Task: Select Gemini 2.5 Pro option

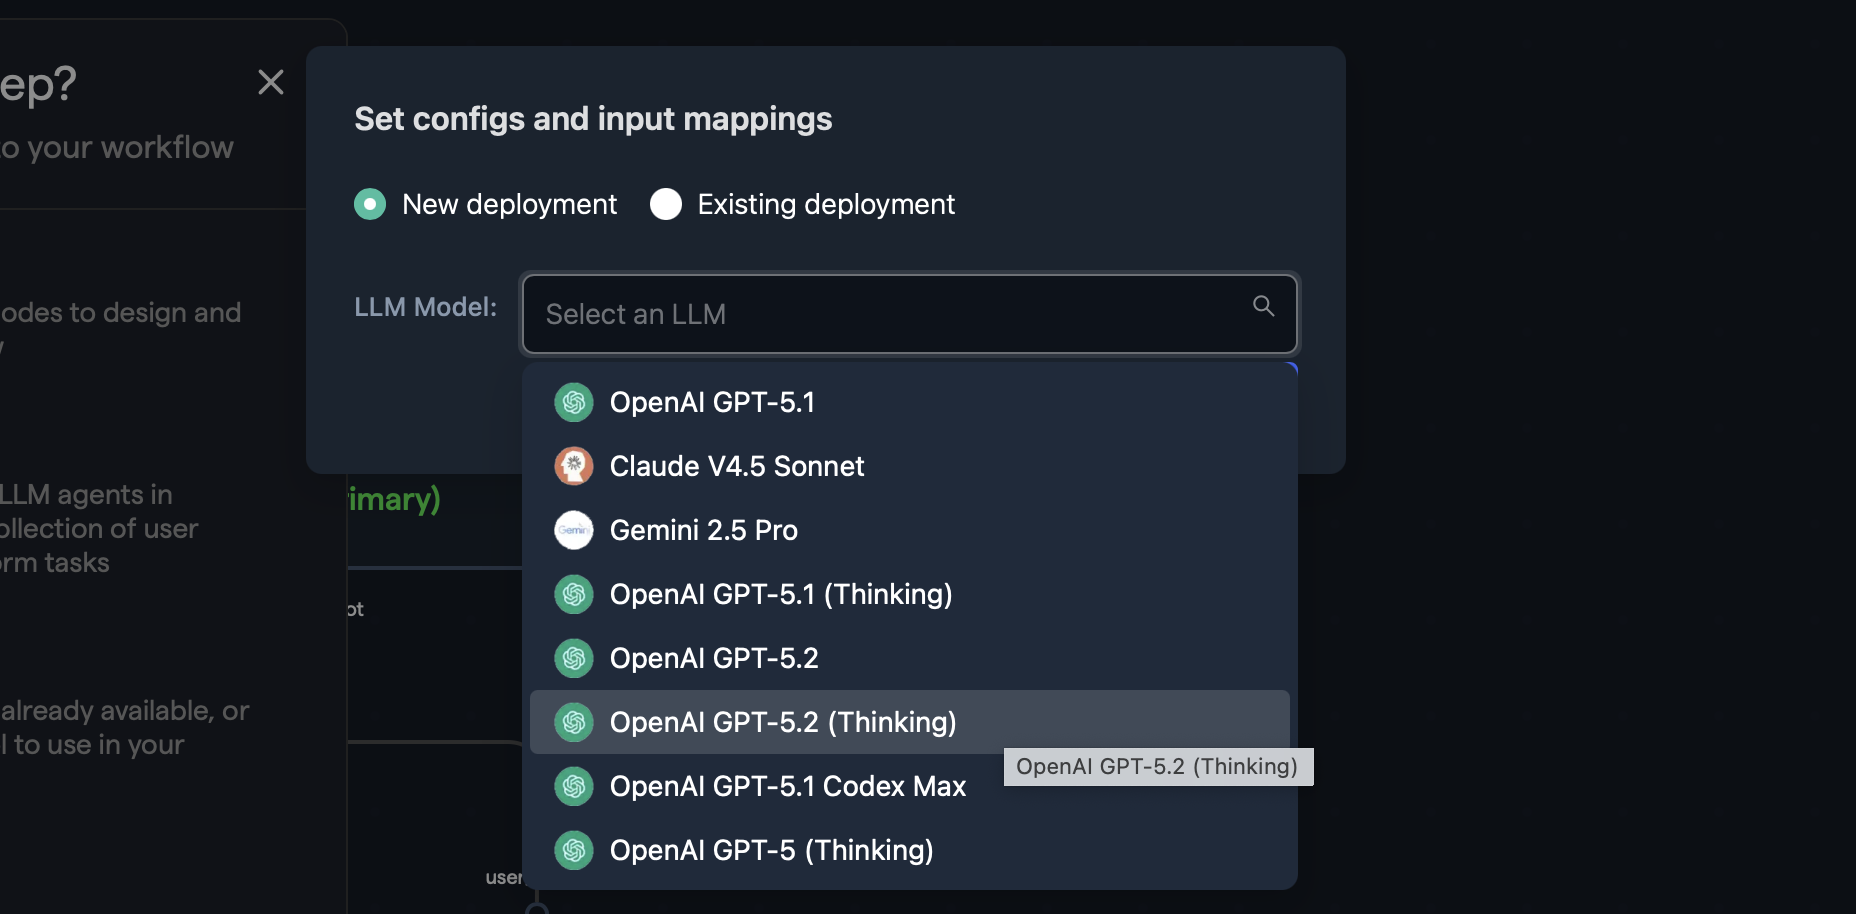Action: [704, 530]
